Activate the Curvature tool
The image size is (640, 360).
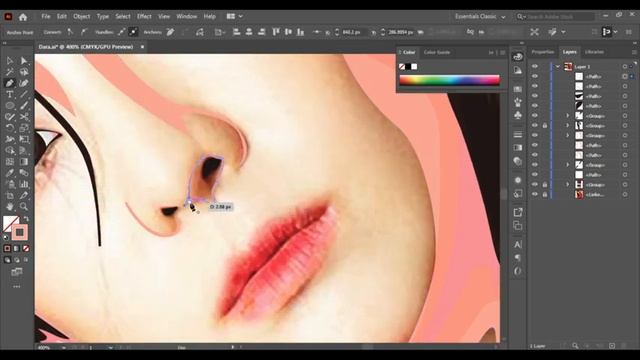pyautogui.click(x=24, y=83)
